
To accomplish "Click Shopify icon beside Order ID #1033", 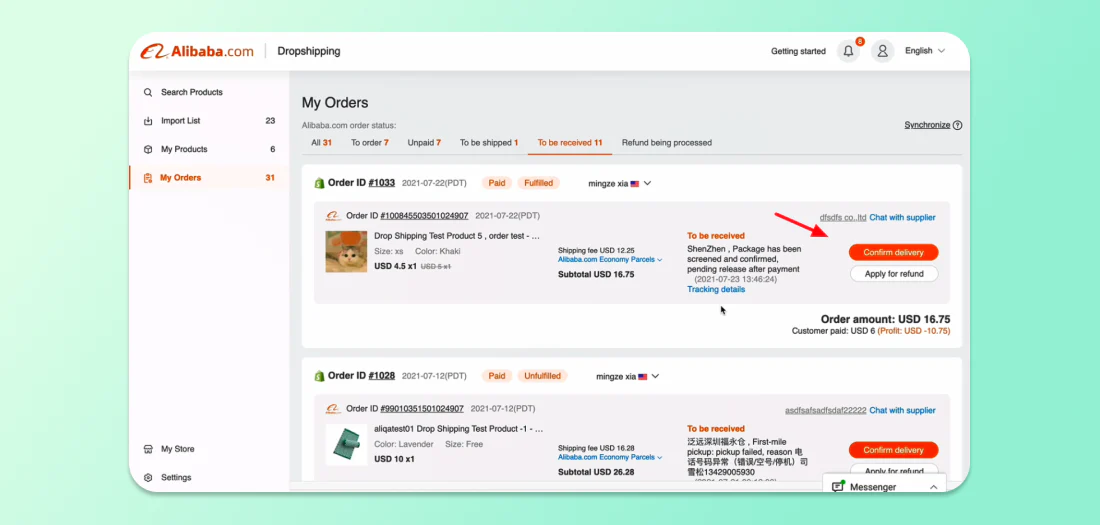I will coord(319,183).
